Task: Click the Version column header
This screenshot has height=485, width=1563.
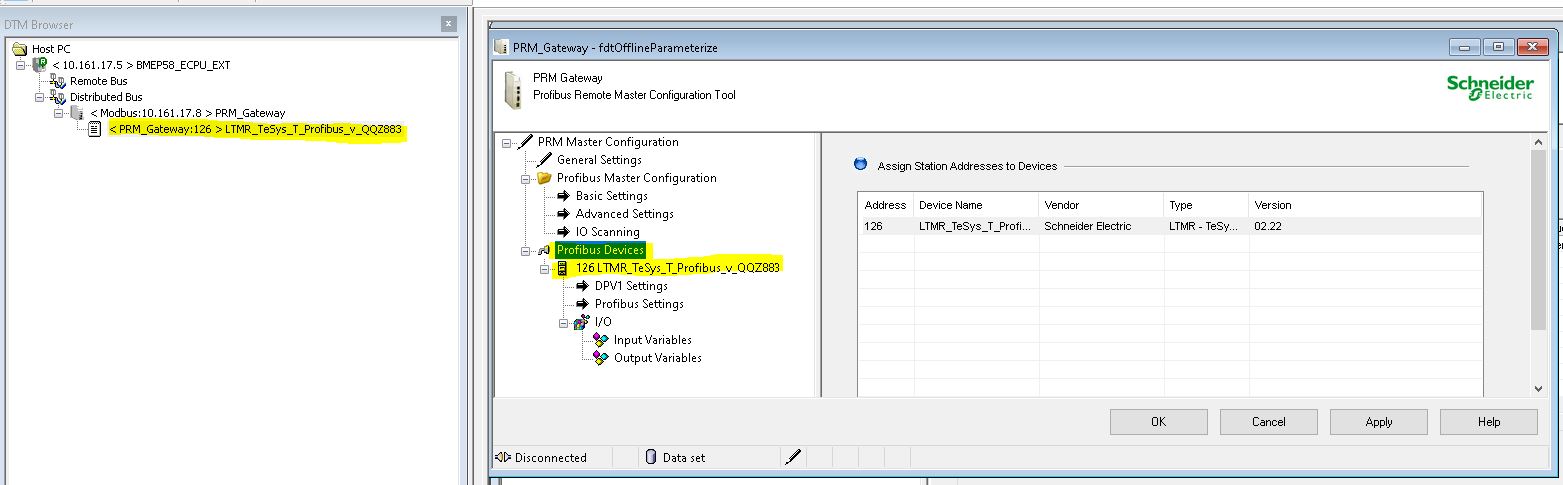Action: pos(1366,205)
